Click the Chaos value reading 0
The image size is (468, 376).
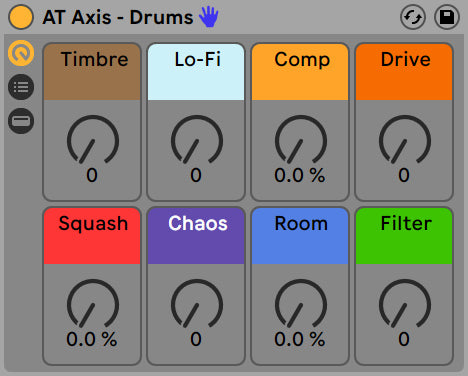(x=196, y=339)
